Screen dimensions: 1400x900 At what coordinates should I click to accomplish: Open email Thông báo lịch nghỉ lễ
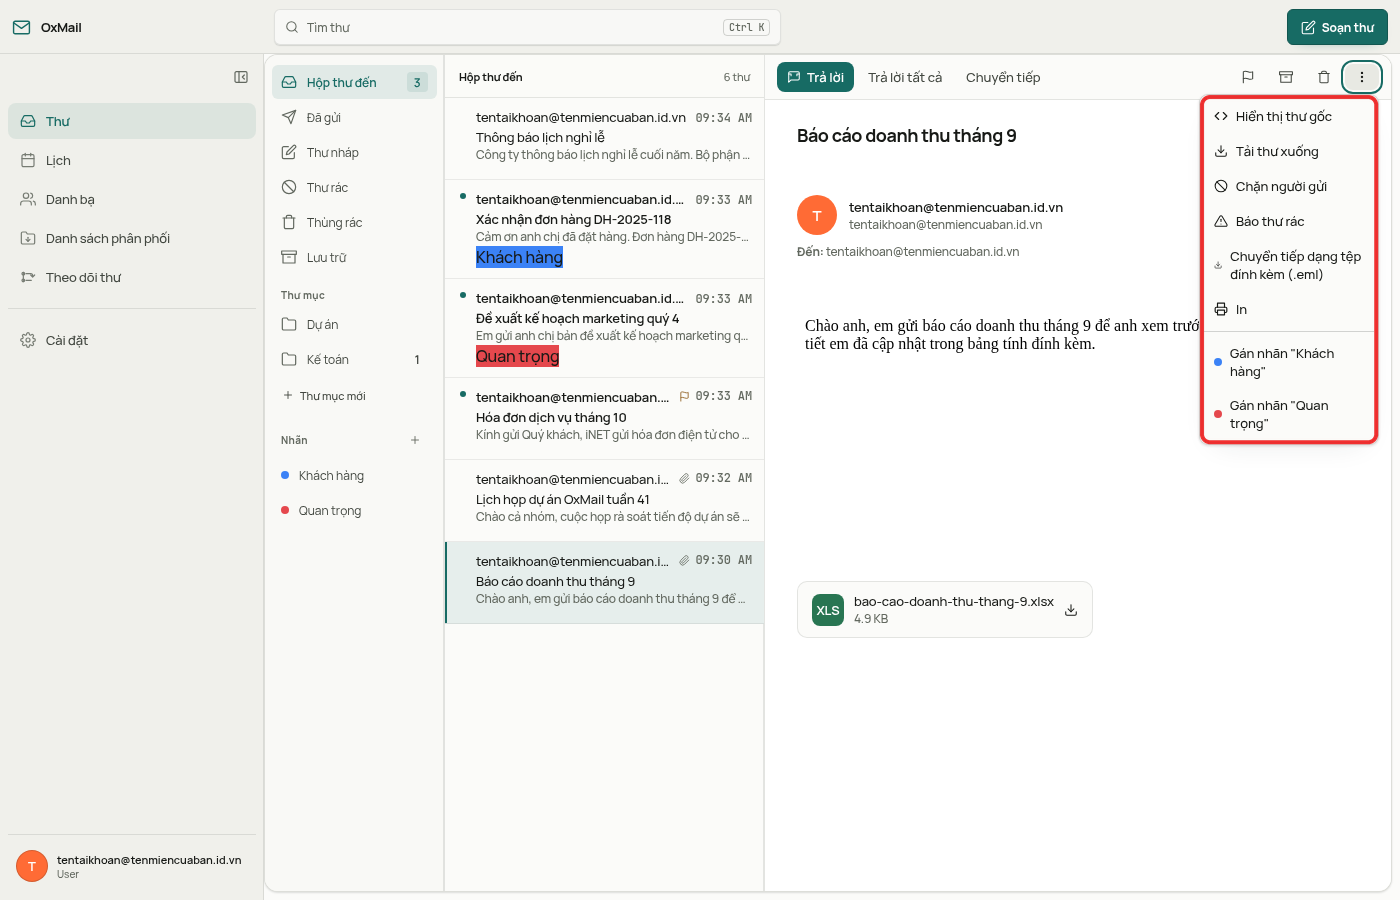point(604,138)
